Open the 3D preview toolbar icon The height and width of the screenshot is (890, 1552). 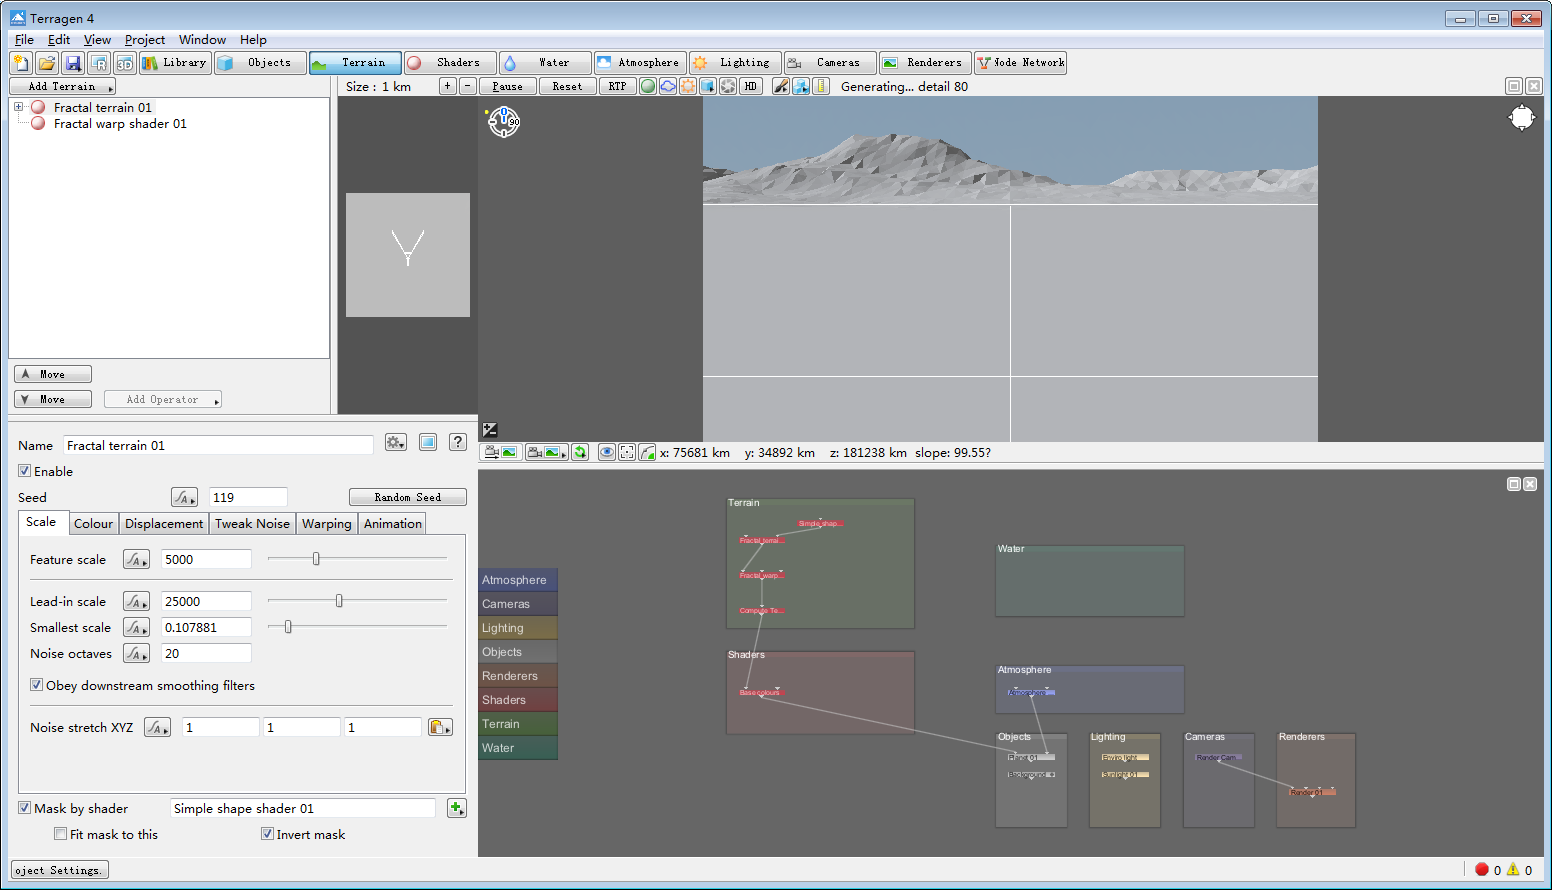[124, 63]
